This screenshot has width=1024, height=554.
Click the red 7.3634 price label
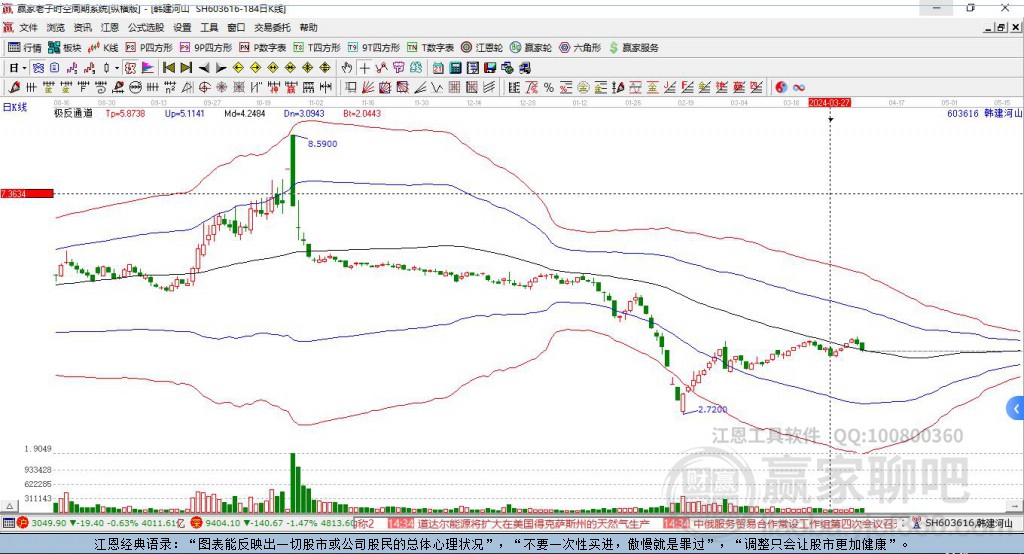pos(27,194)
